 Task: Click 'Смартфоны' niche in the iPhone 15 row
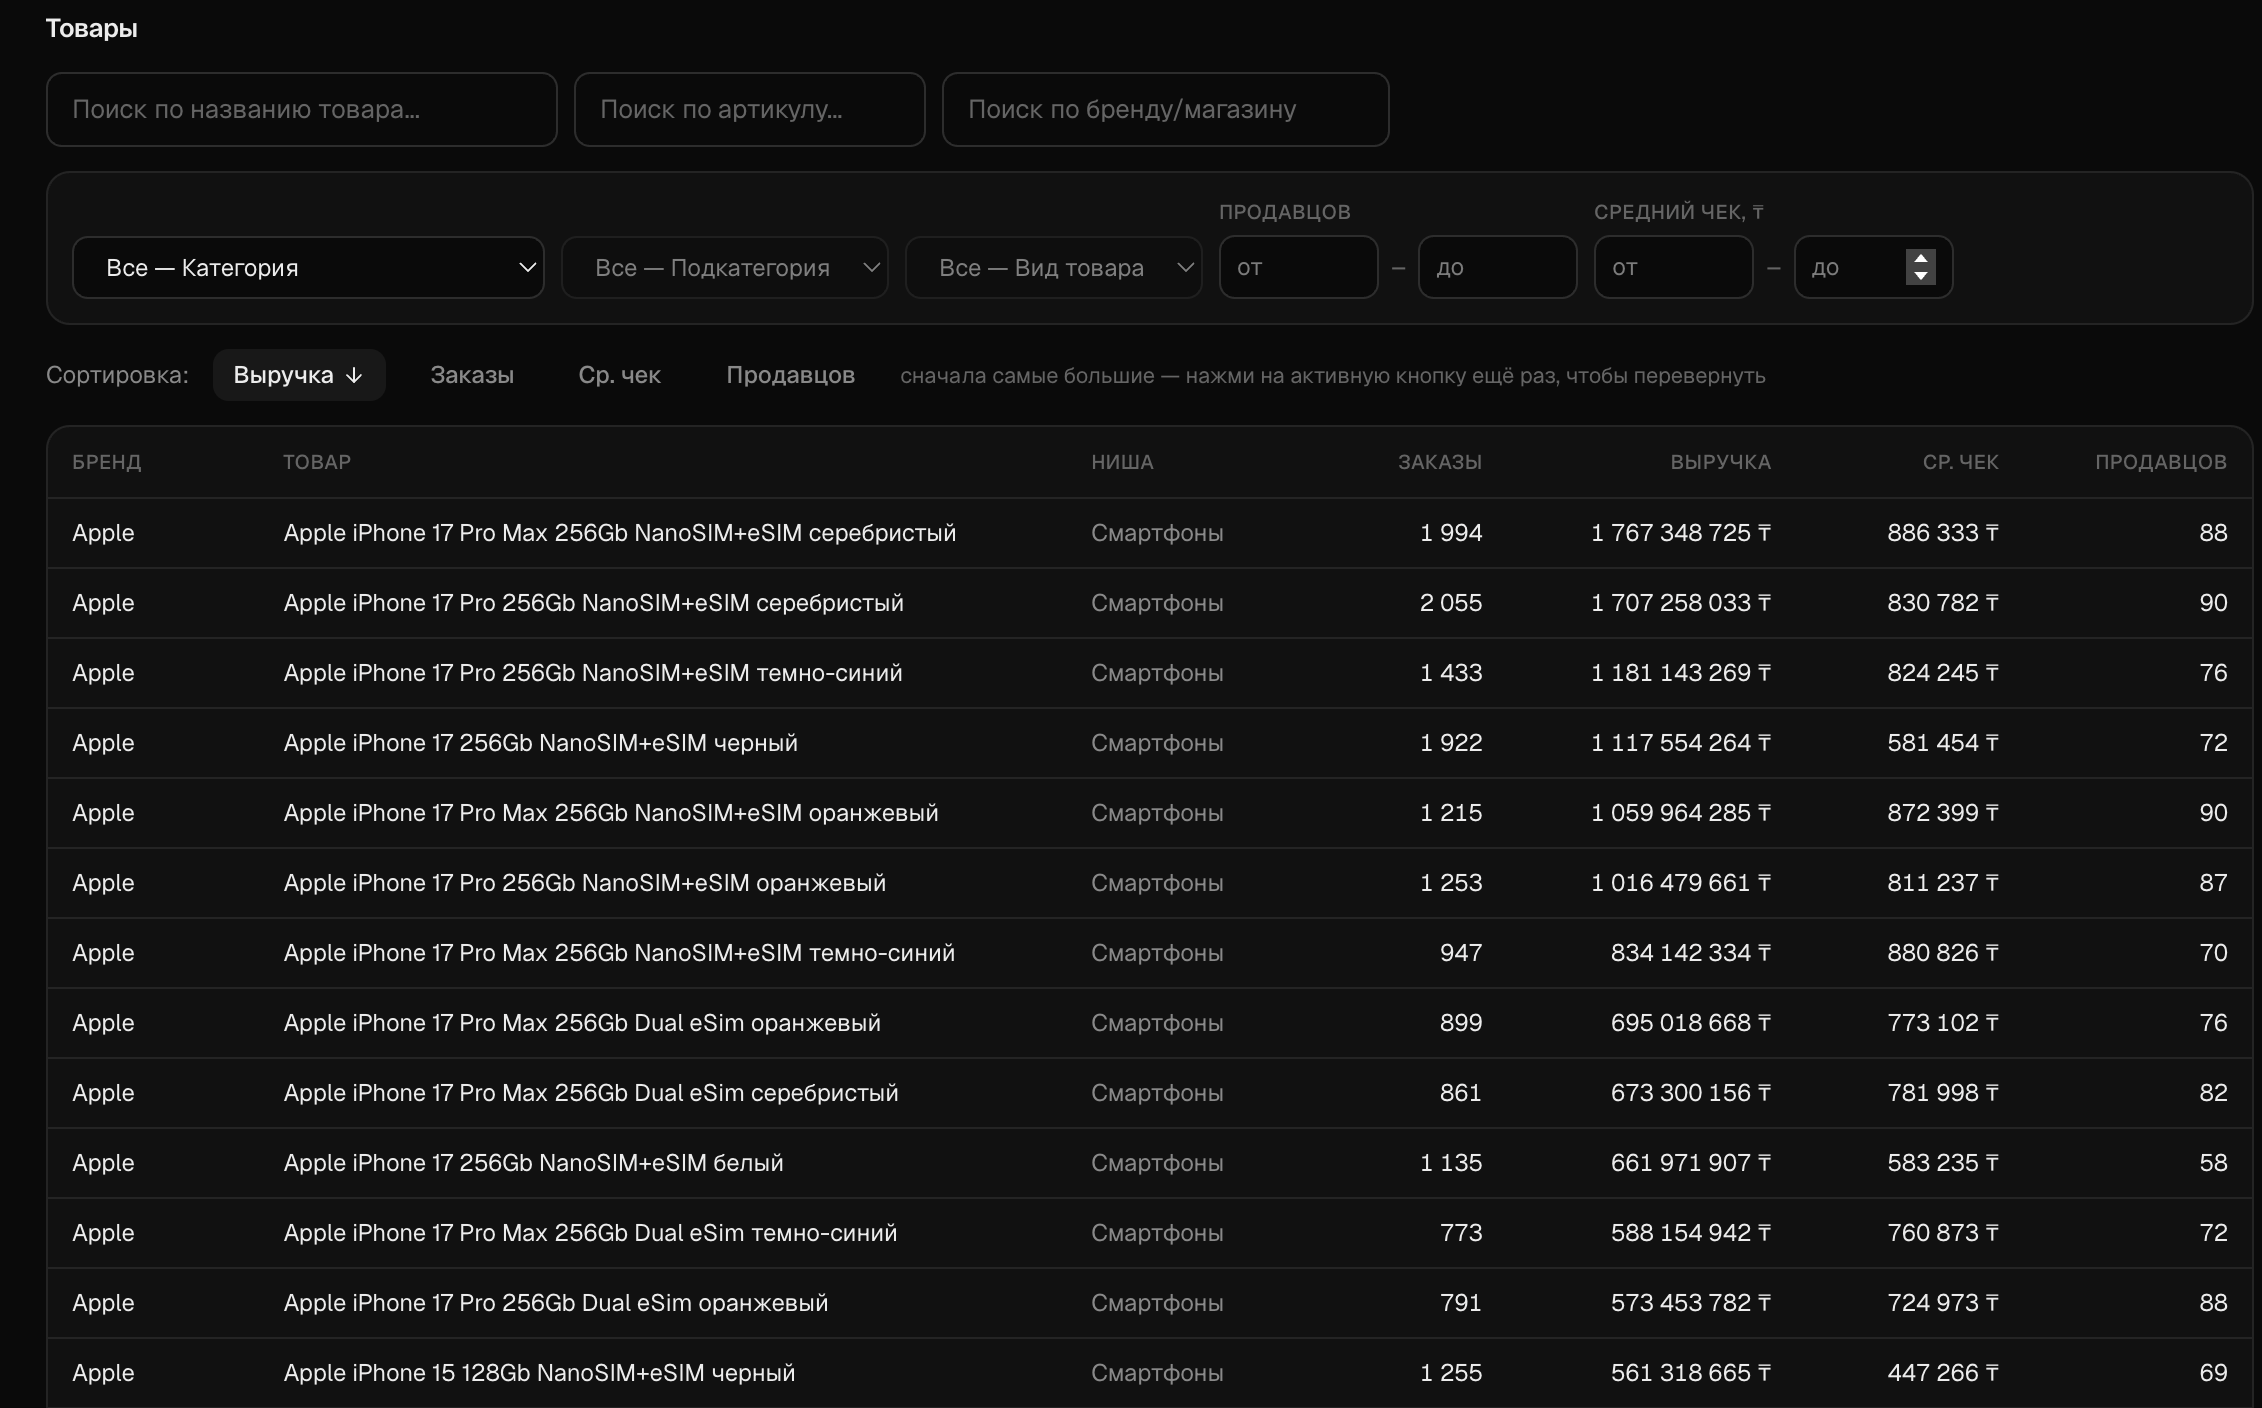tap(1157, 1373)
